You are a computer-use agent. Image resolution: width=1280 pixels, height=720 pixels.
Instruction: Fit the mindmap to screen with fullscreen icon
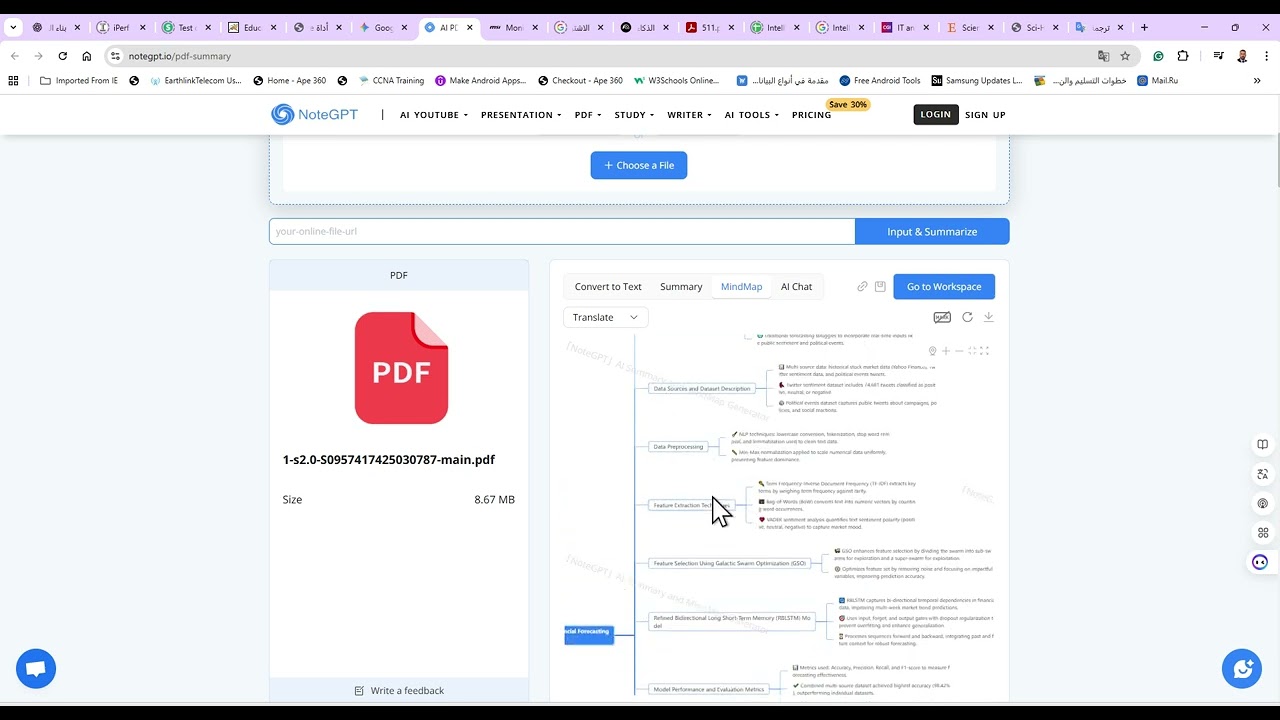click(973, 351)
